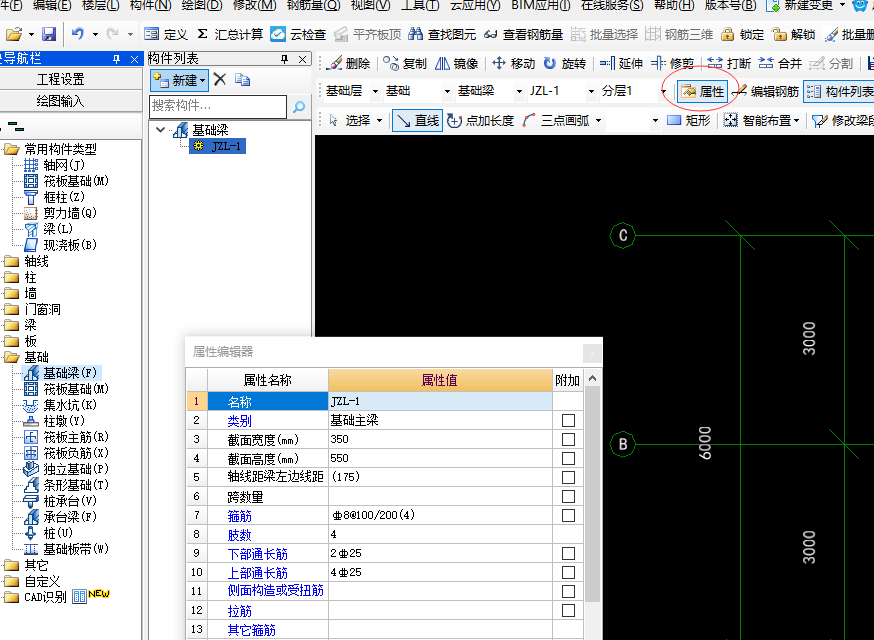Use the 延伸 extend tool
Screen dimensions: 874x640
621,64
